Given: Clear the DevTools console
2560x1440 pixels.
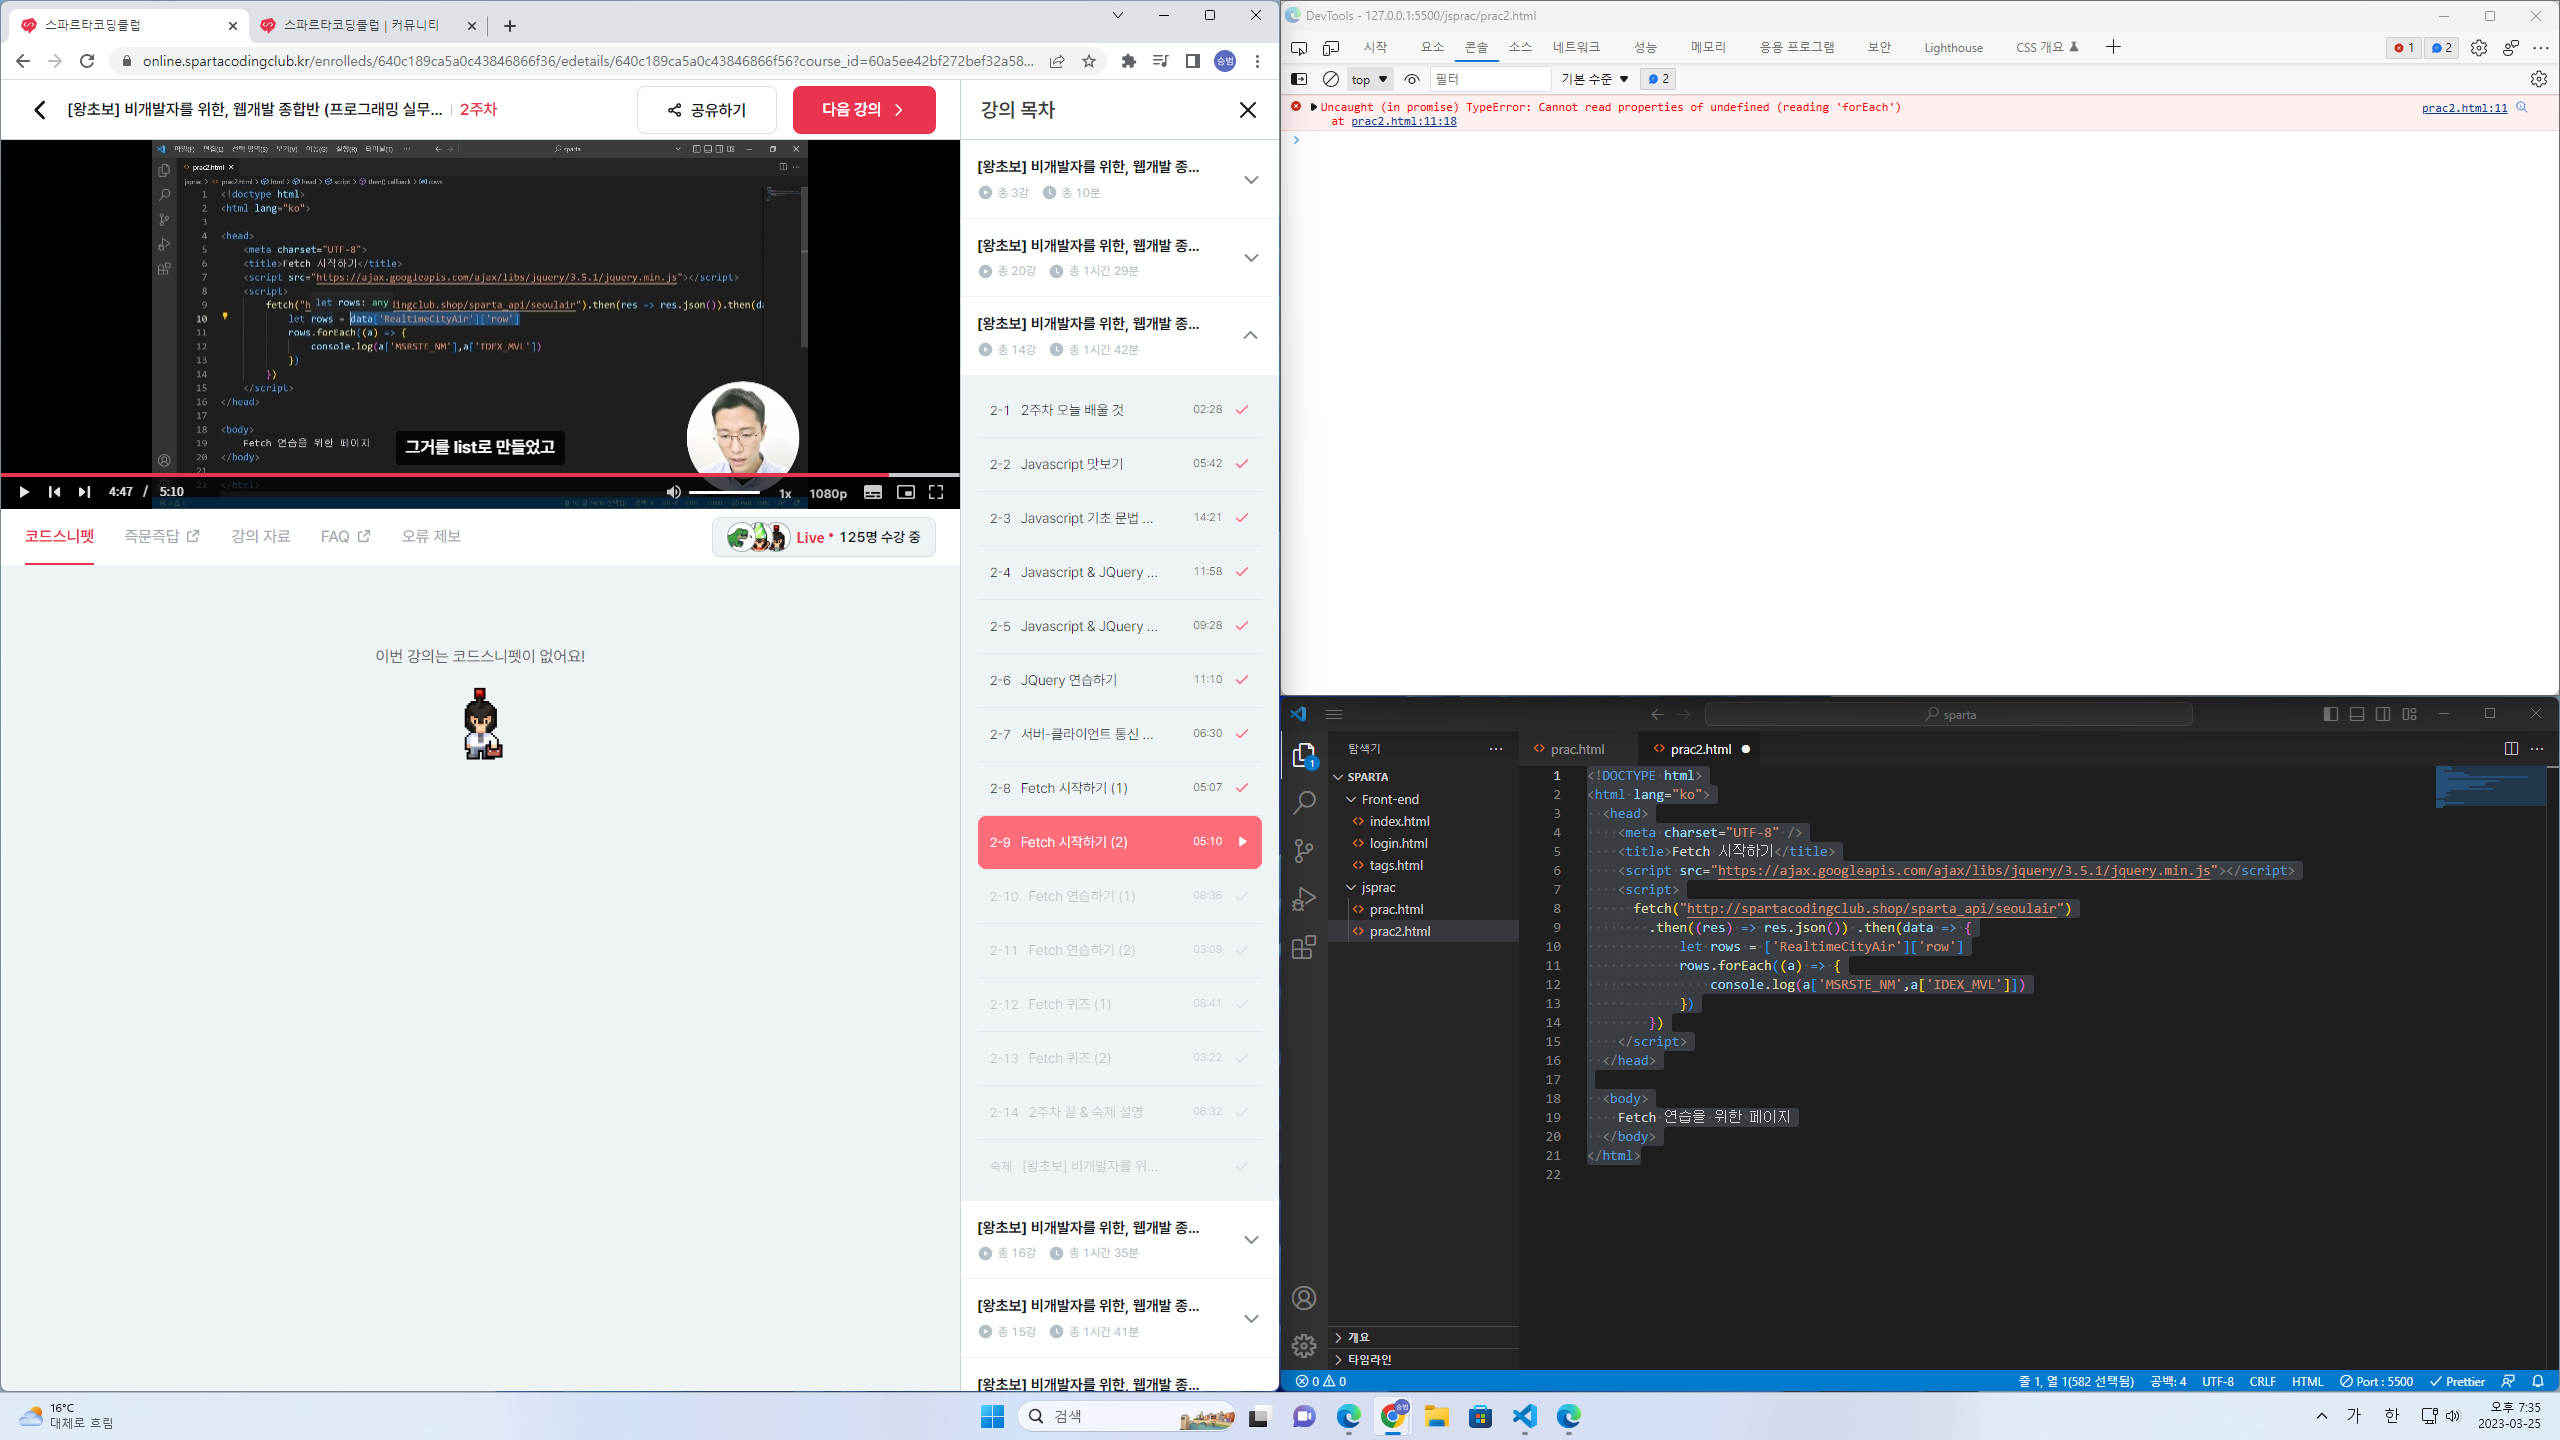Looking at the screenshot, I should [1331, 79].
